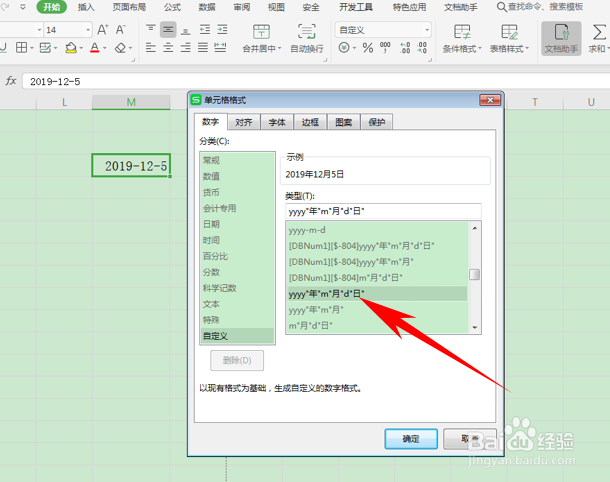This screenshot has height=482, width=610.
Task: Click the increase indent icon
Action: pos(222,30)
